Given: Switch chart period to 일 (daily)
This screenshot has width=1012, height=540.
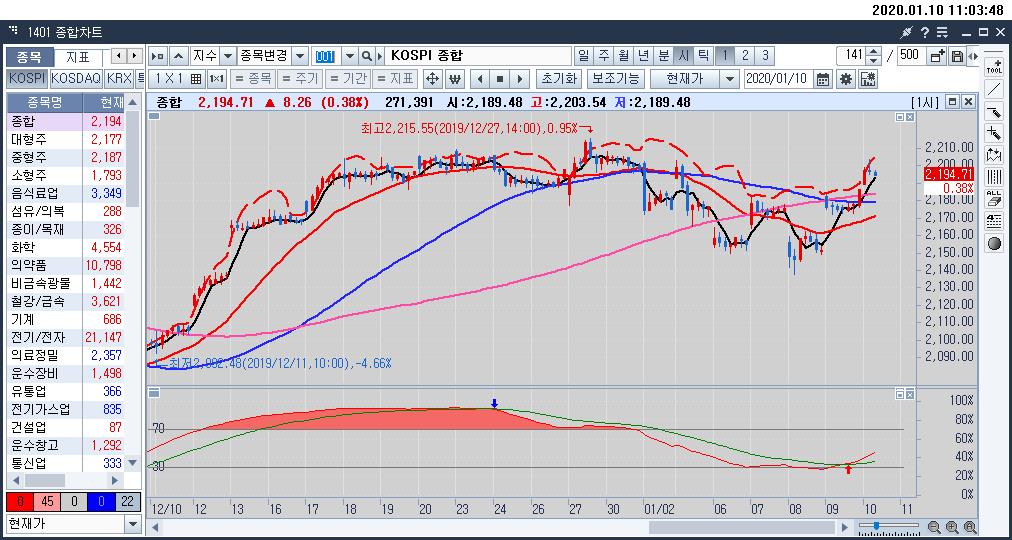Looking at the screenshot, I should (x=583, y=55).
